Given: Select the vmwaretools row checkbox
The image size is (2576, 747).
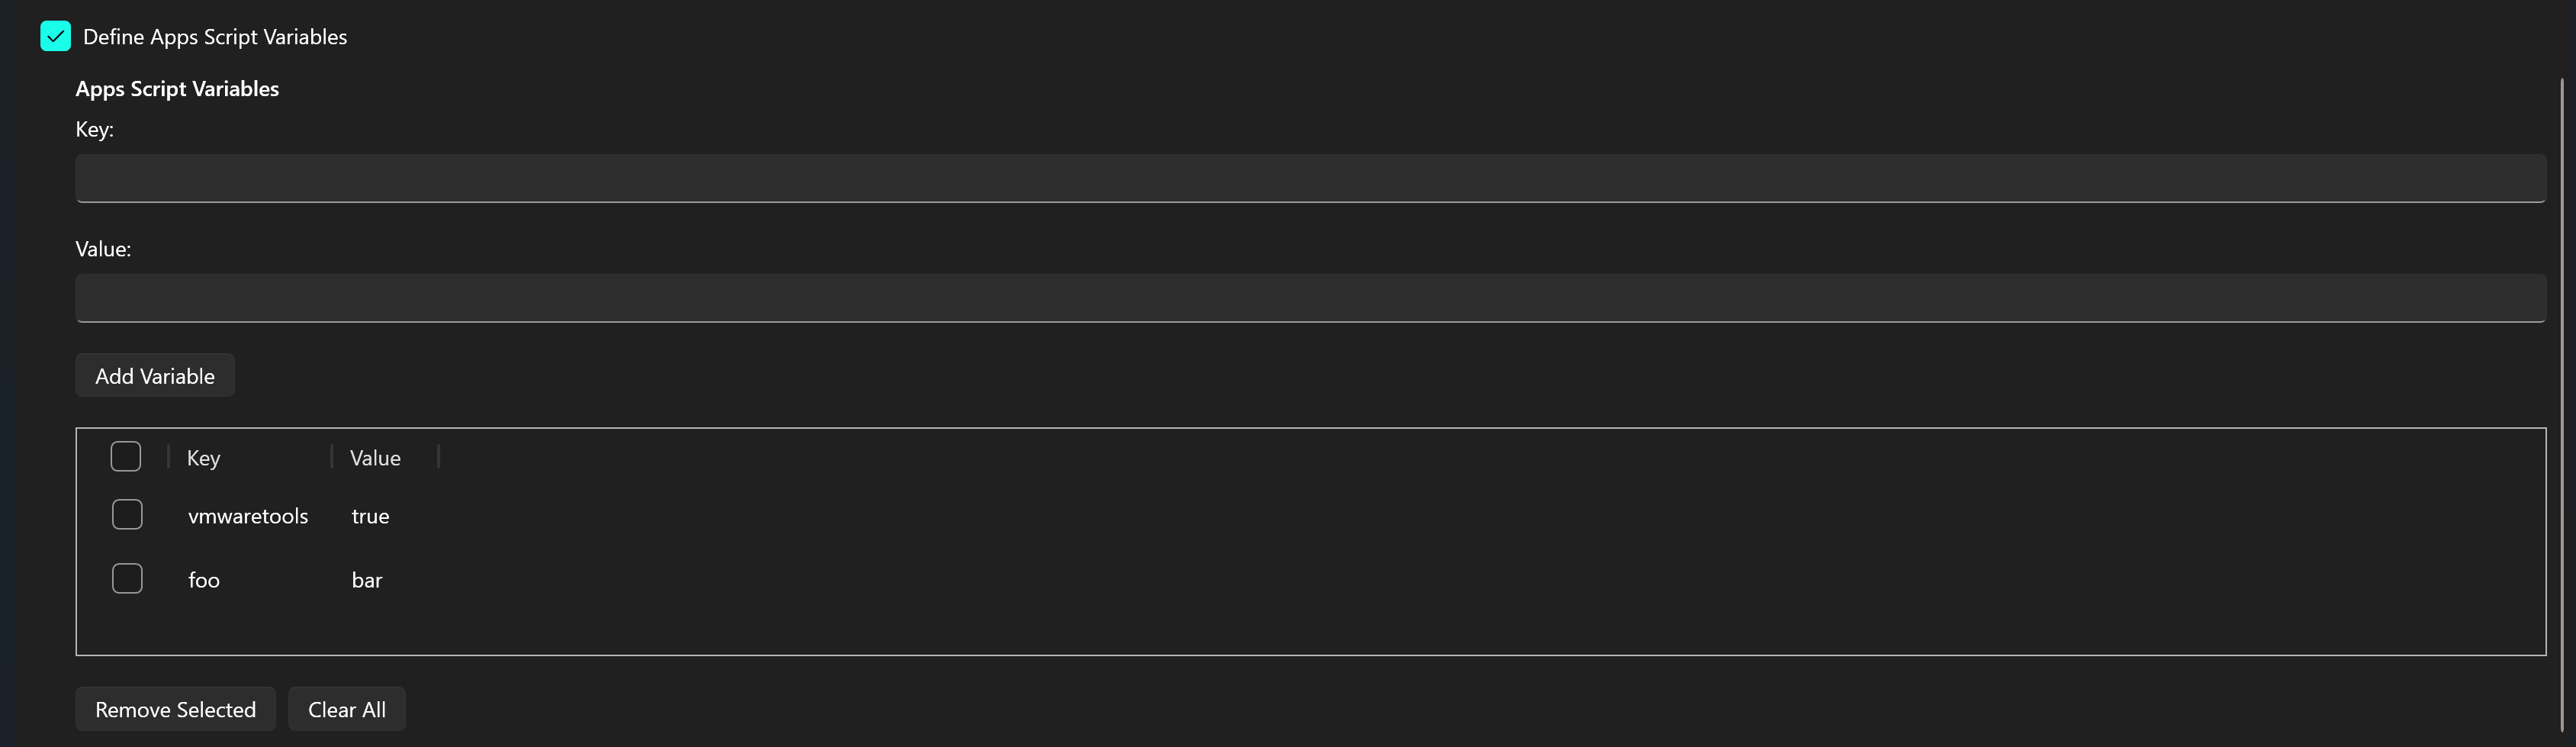Looking at the screenshot, I should pos(126,514).
